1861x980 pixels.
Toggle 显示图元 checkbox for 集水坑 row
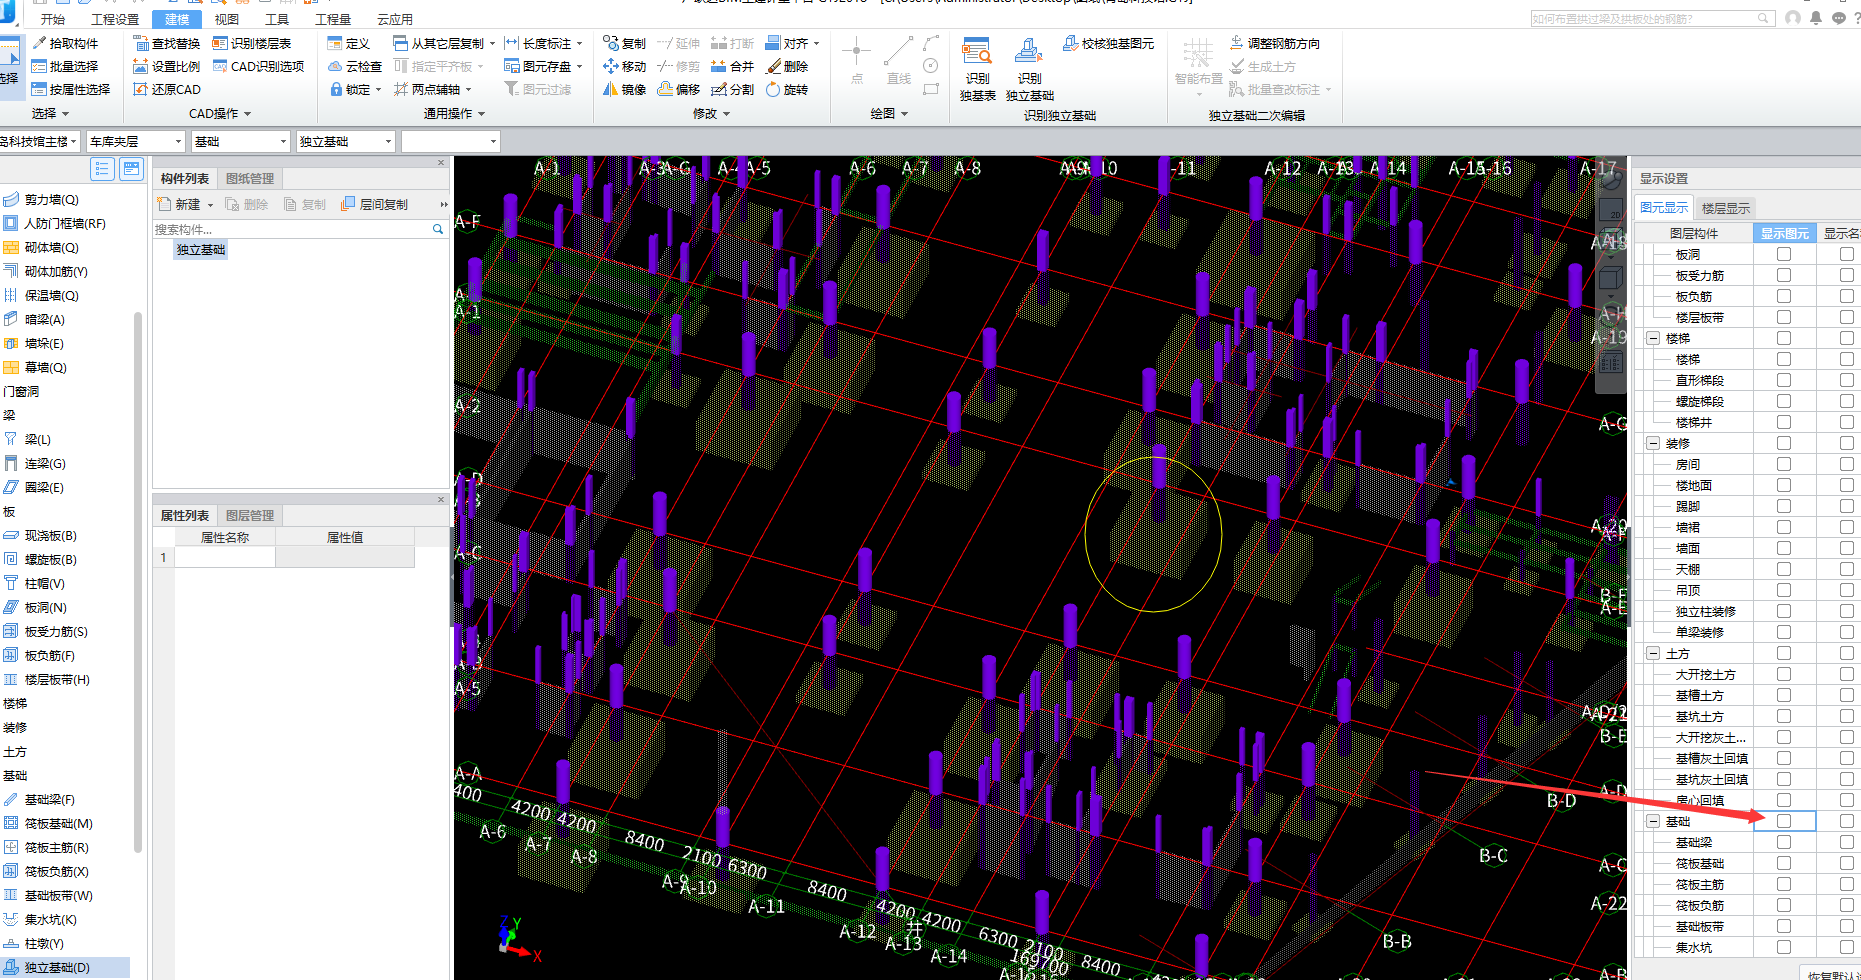pyautogui.click(x=1783, y=947)
